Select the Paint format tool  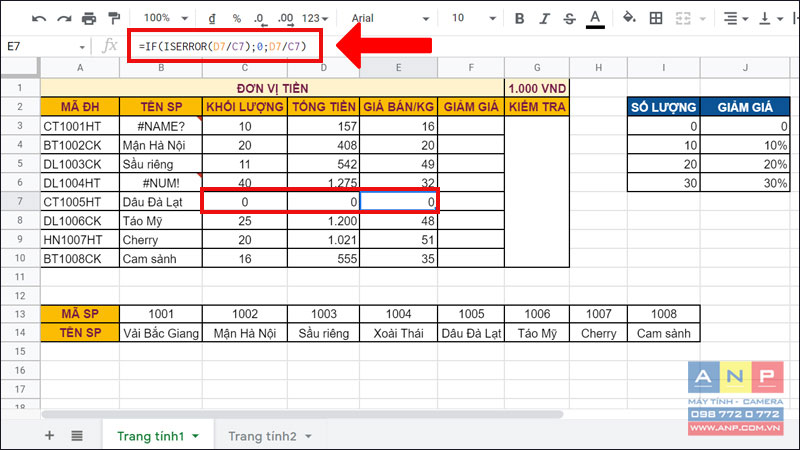[x=114, y=18]
